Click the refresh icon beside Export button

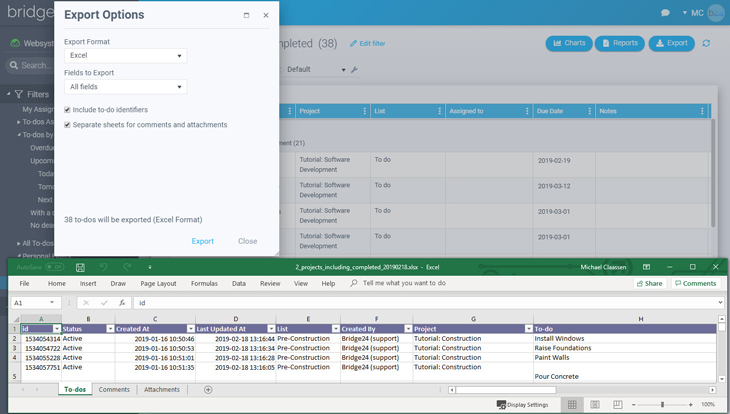click(706, 43)
